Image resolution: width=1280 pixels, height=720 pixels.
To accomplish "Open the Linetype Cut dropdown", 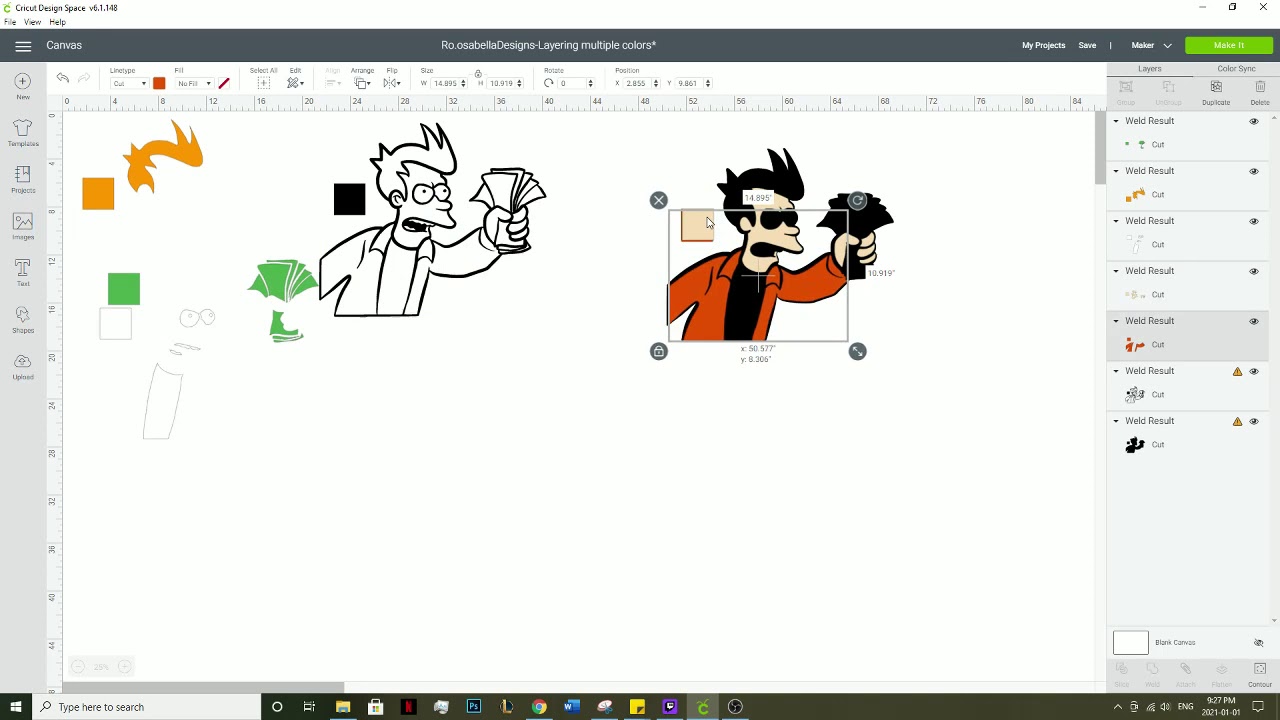I will 129,84.
